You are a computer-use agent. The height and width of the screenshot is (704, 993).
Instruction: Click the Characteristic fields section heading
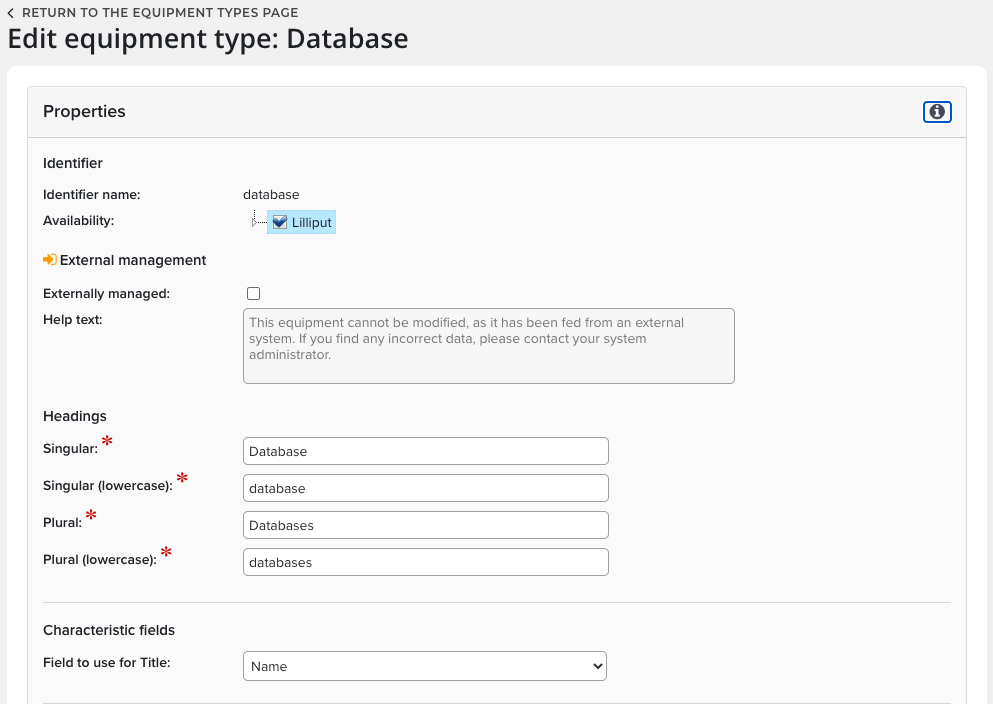click(x=109, y=630)
